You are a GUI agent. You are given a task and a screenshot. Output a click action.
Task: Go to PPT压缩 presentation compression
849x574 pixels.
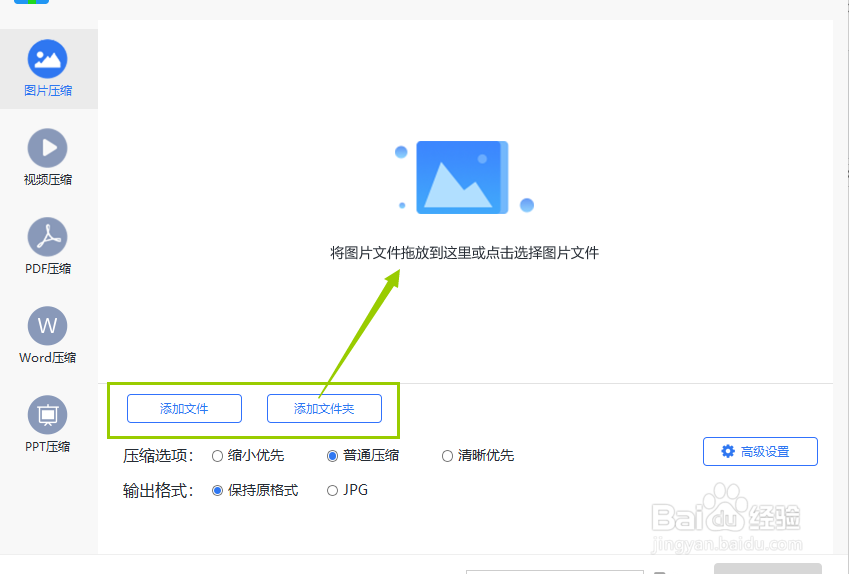(48, 424)
